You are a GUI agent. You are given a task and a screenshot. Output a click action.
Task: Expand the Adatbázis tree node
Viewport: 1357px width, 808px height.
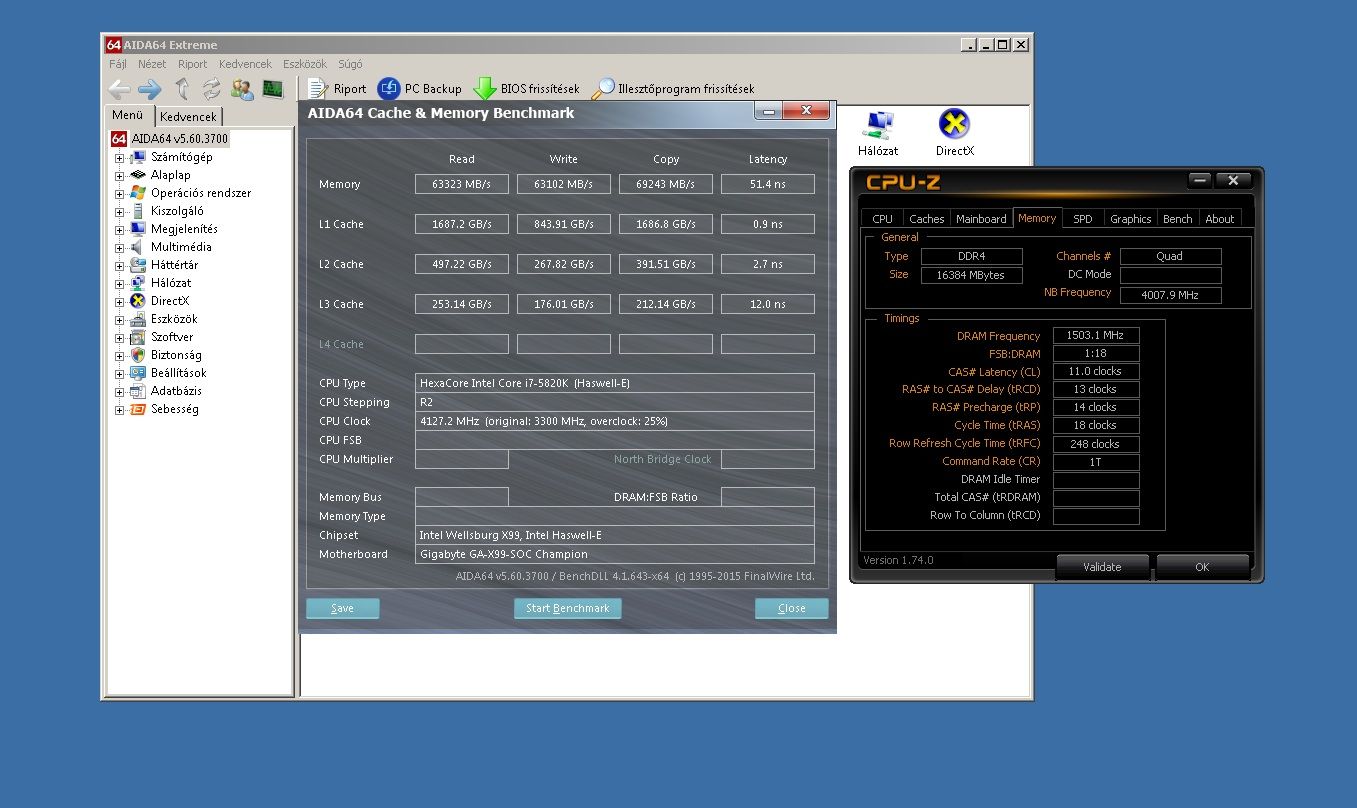click(120, 392)
